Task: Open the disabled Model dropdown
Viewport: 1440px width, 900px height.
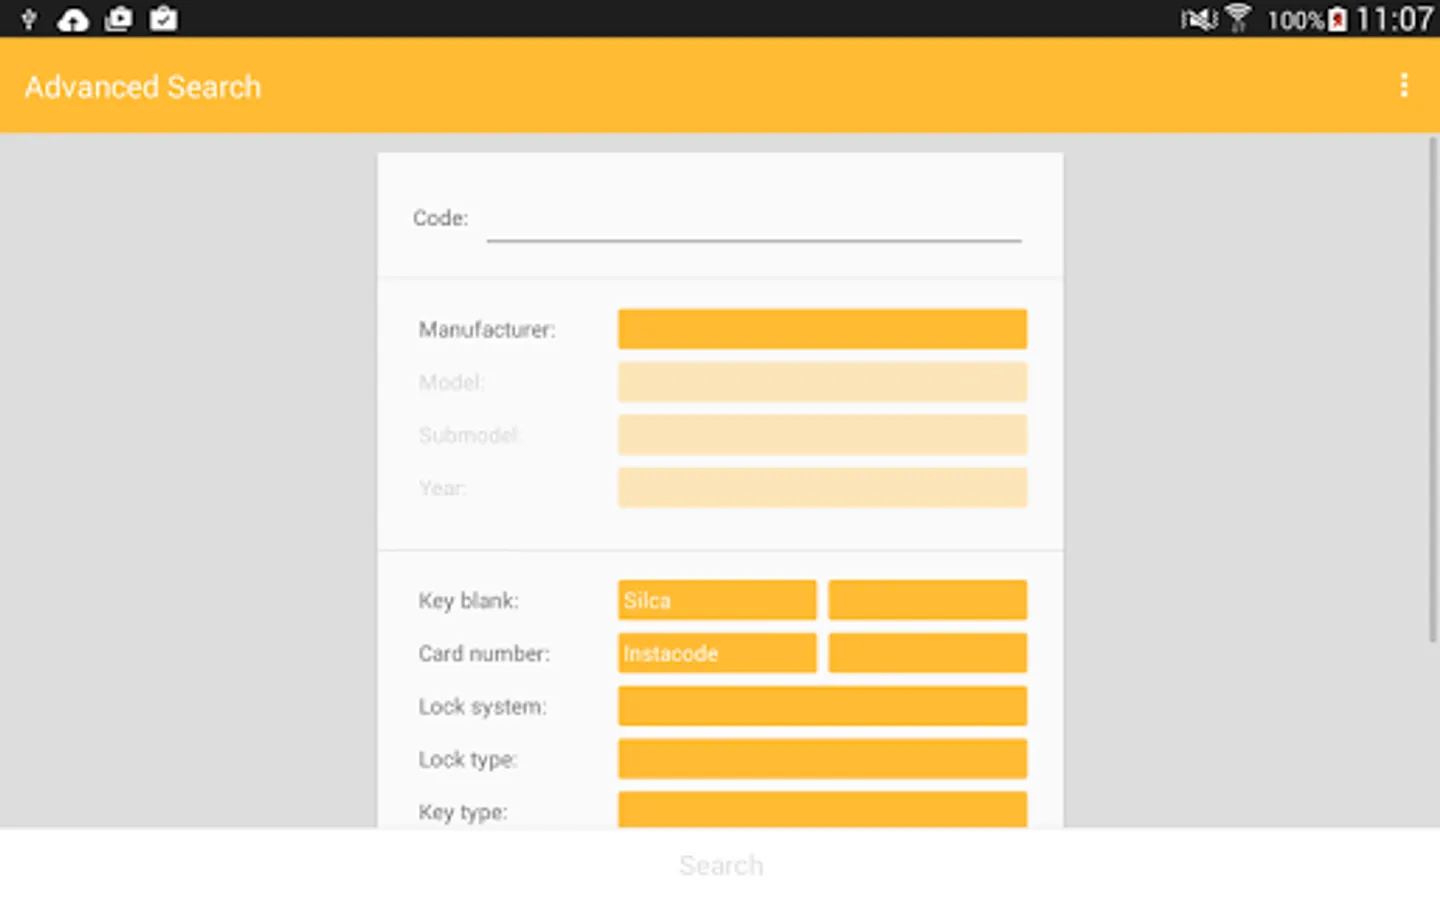Action: [822, 382]
